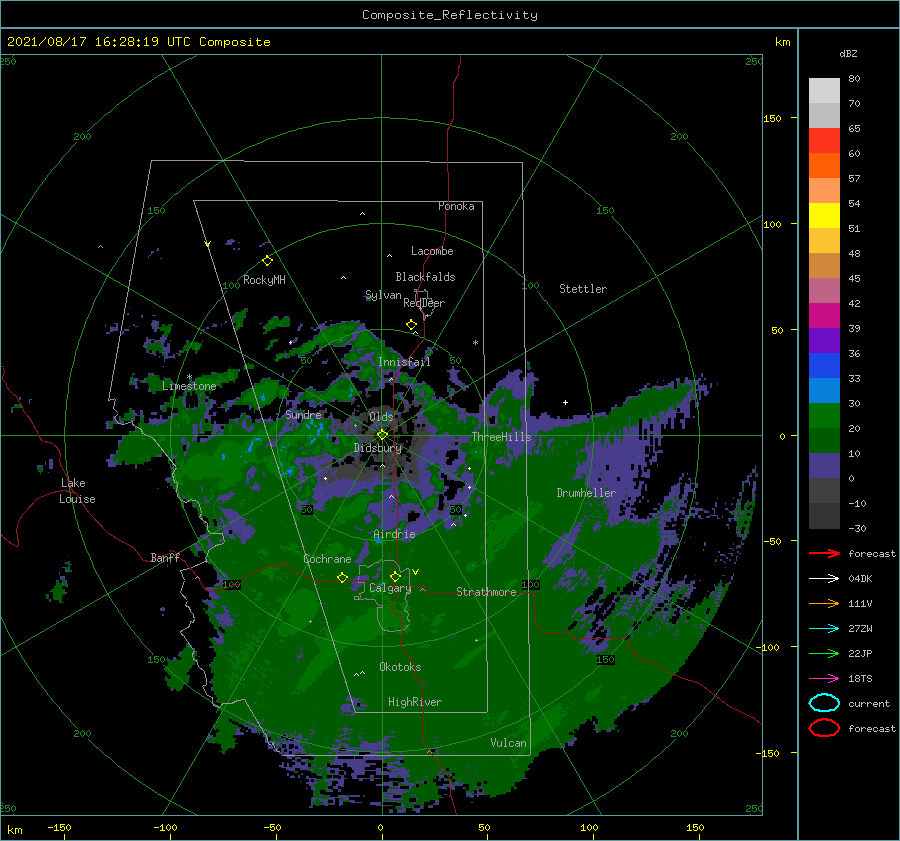Click the Banff town label
This screenshot has height=841, width=900.
[x=165, y=557]
